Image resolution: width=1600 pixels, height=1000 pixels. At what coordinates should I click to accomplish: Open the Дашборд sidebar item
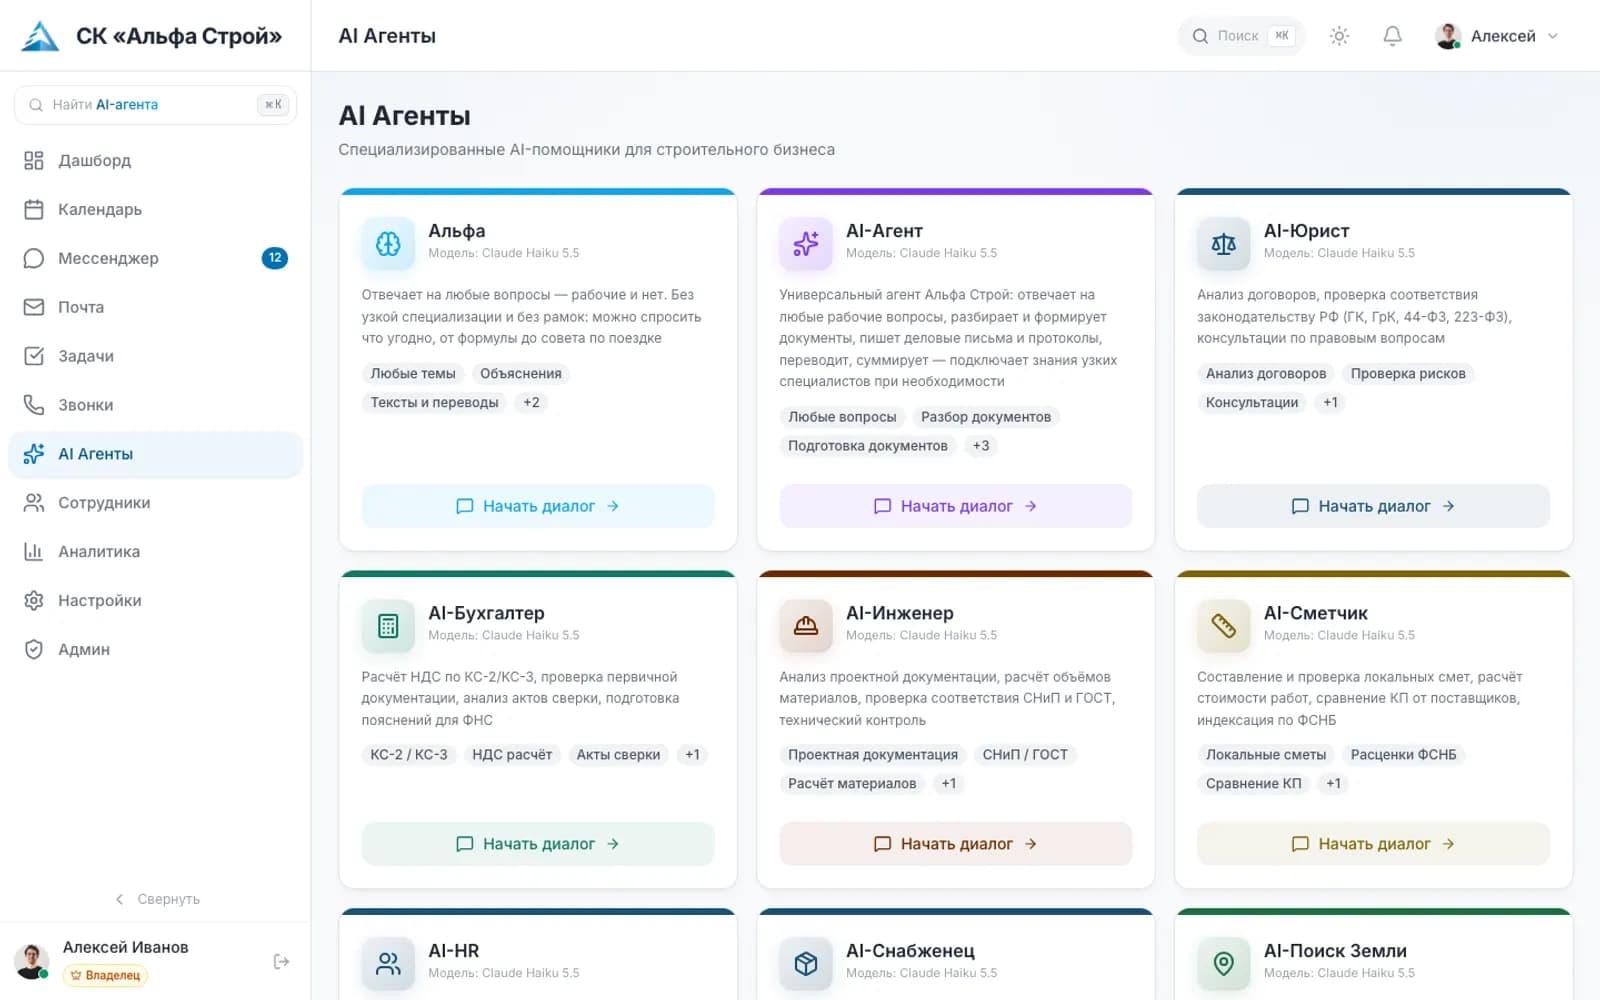pos(155,160)
